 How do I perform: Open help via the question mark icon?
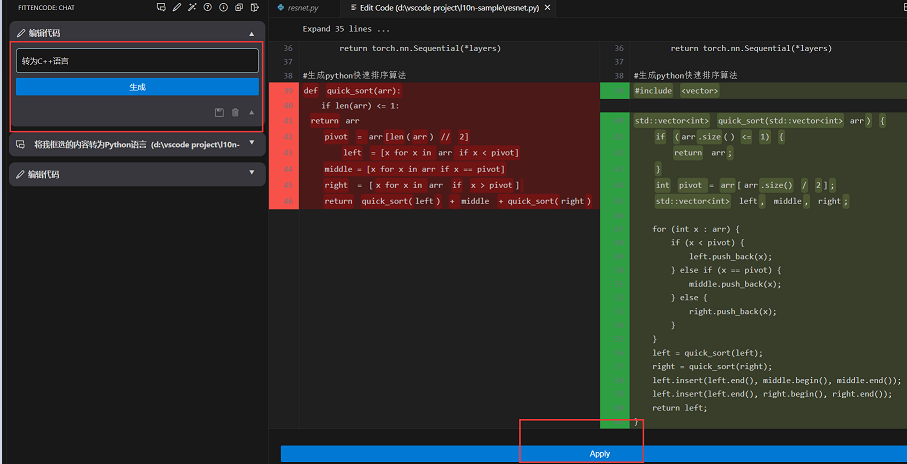point(208,8)
